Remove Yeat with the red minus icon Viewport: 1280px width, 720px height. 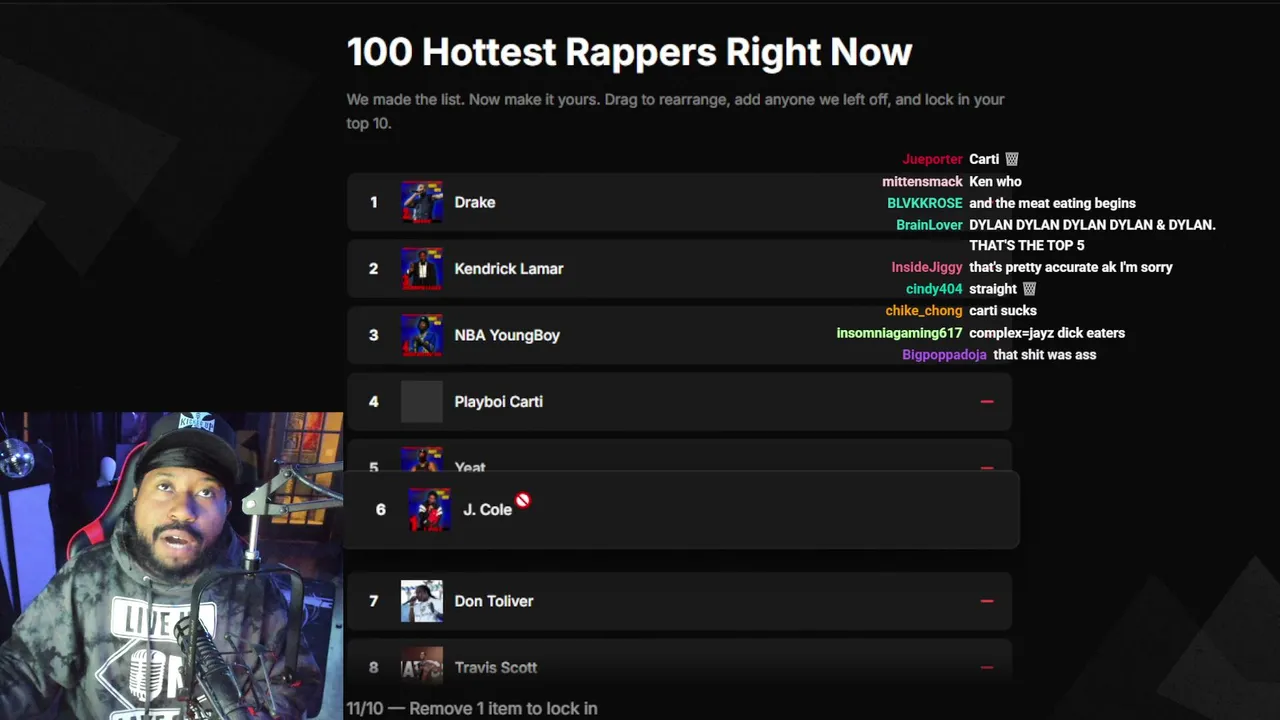tap(987, 467)
